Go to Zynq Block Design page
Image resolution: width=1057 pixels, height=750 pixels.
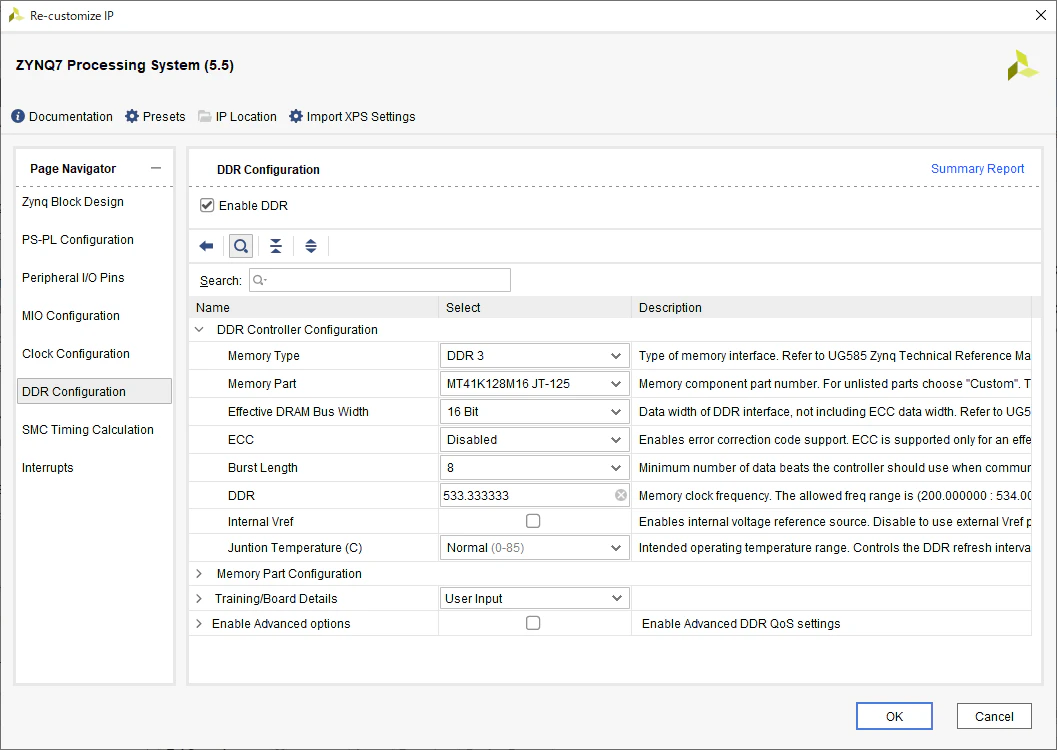click(73, 201)
